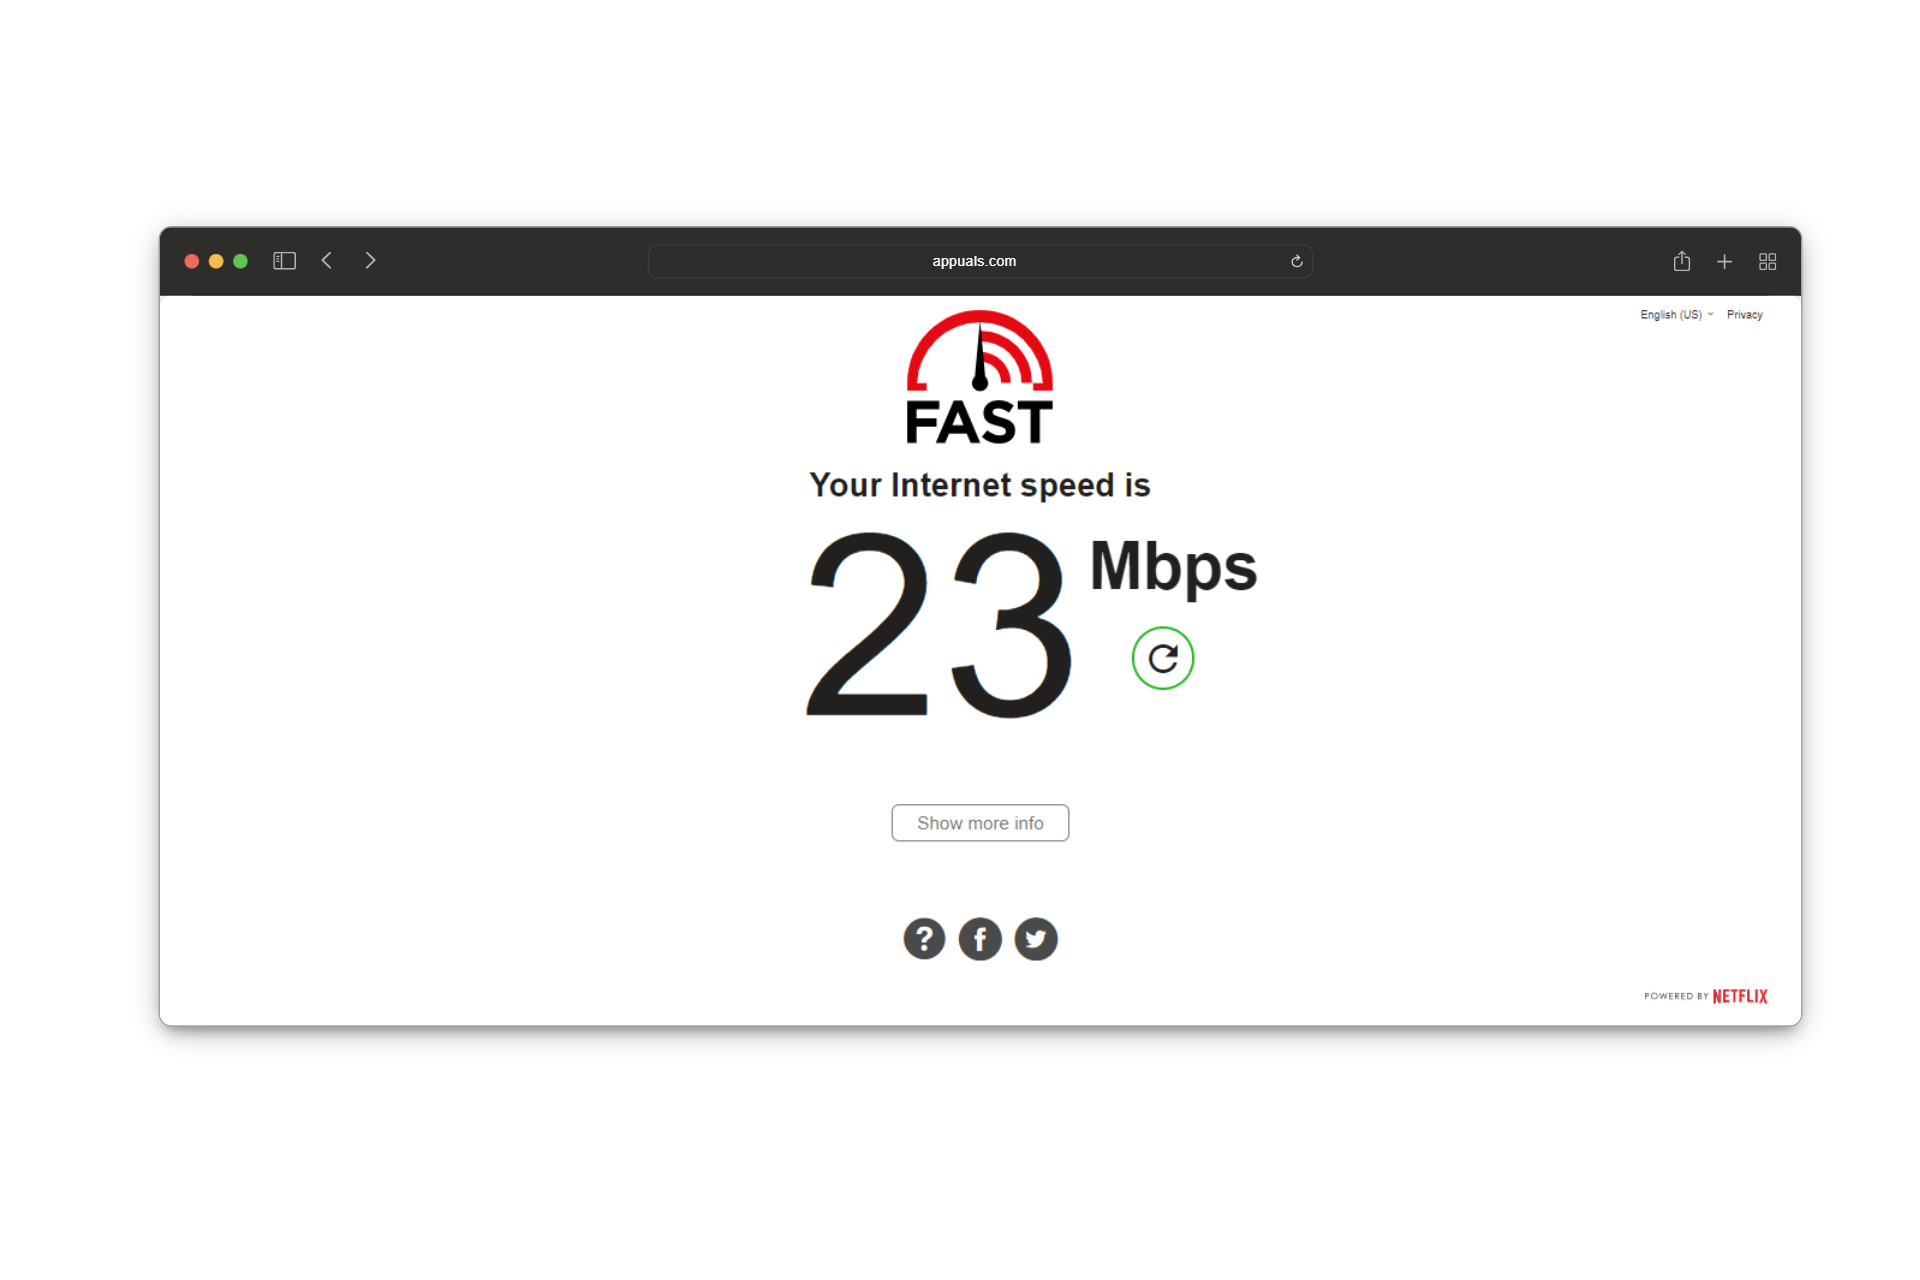Go forward to the next page
This screenshot has height=1280, width=1920.
point(370,261)
